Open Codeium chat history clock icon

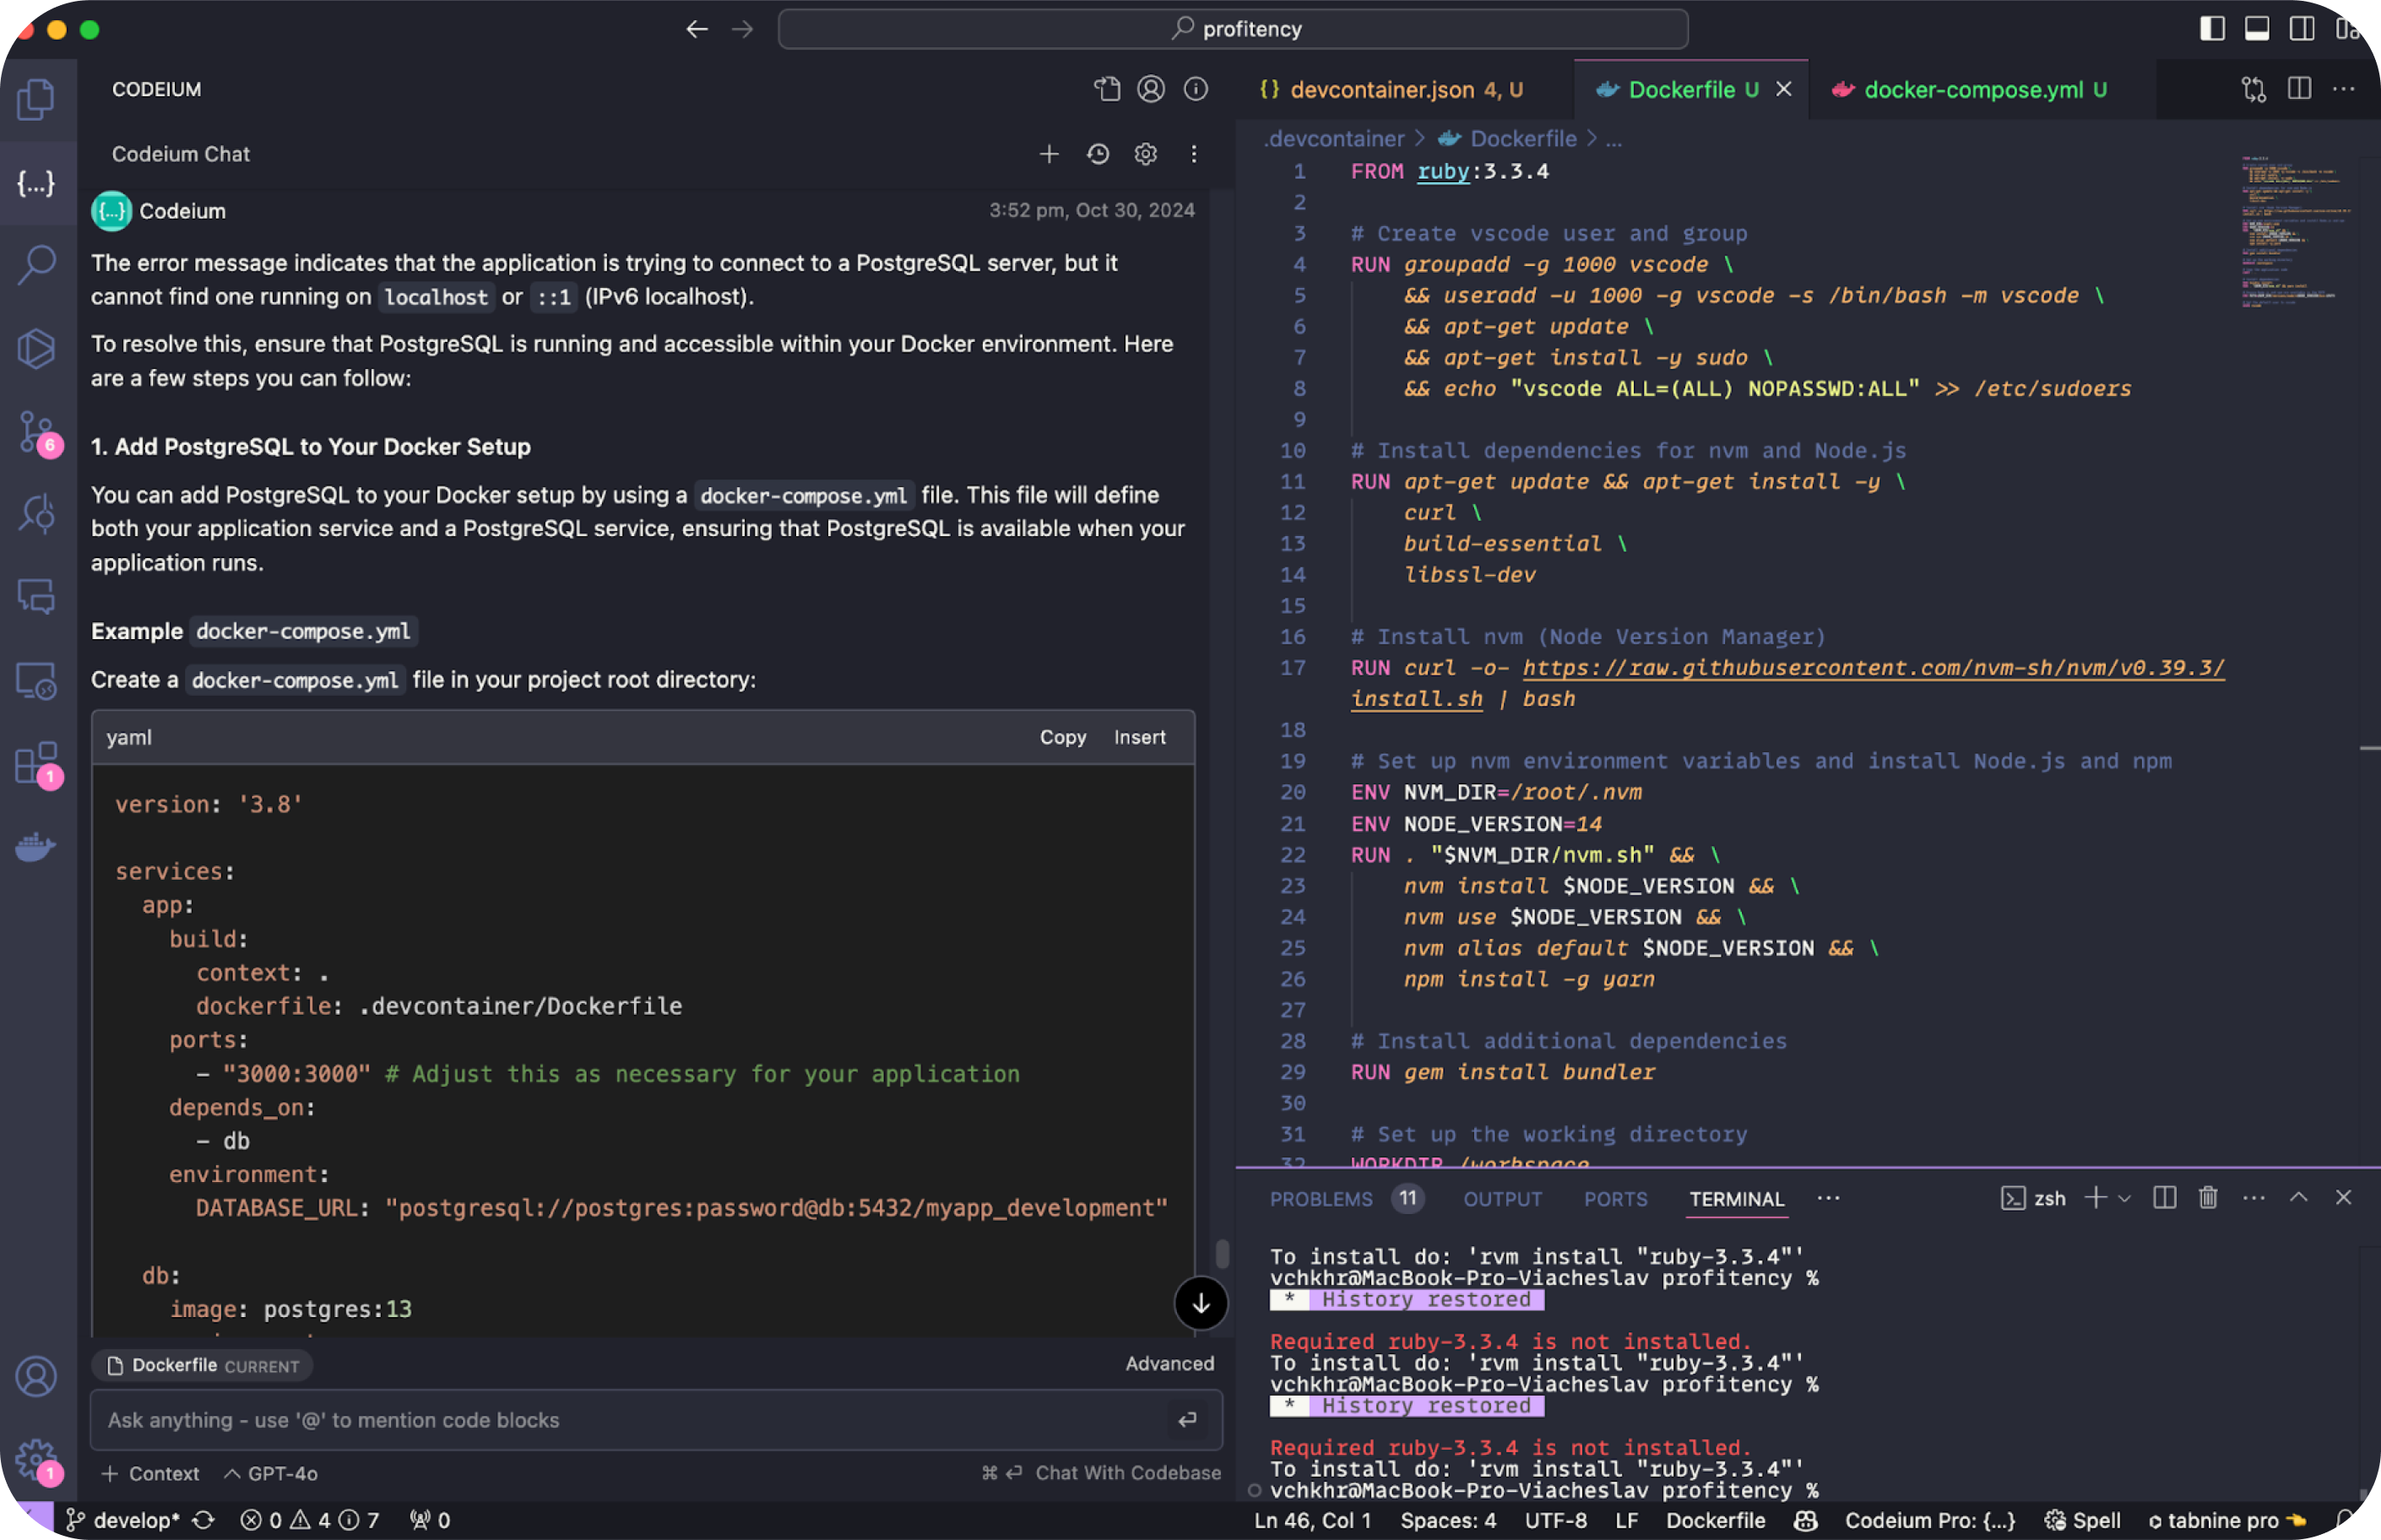point(1097,154)
